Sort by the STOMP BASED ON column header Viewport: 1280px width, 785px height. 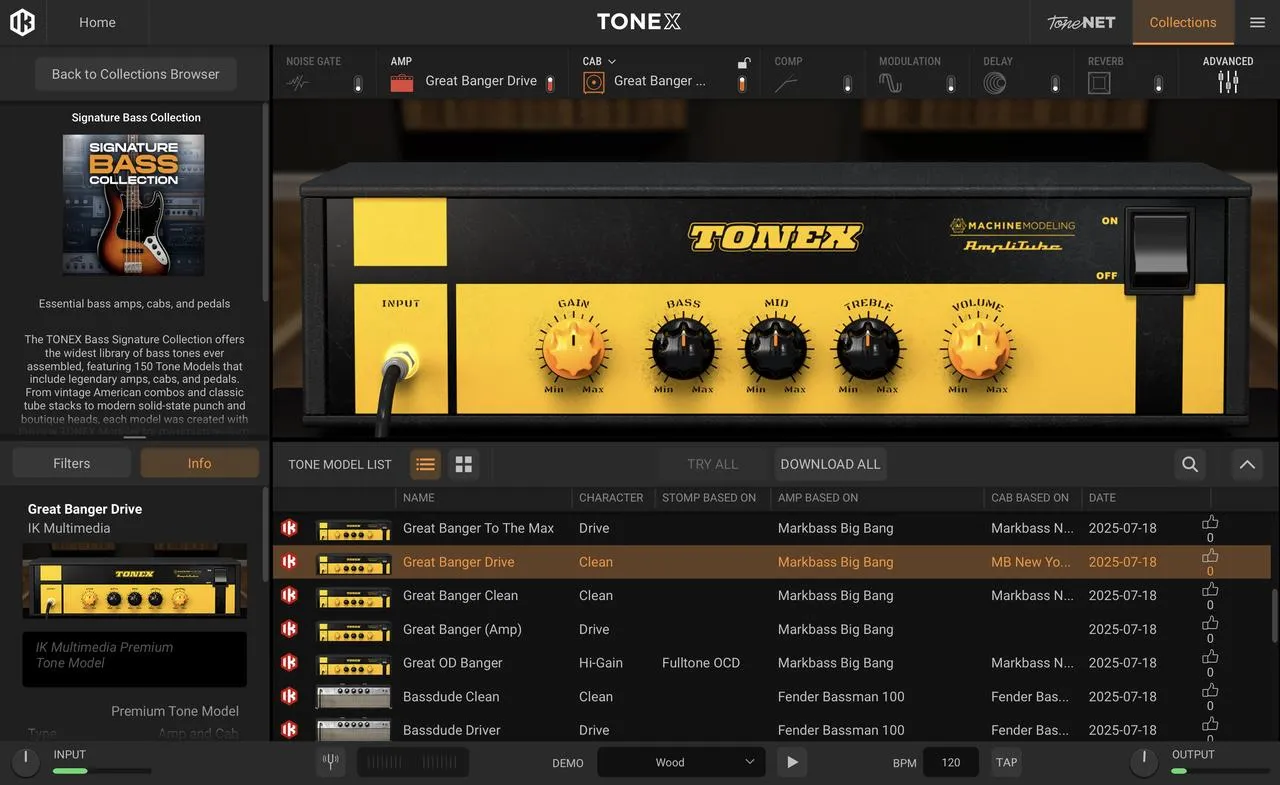coord(709,497)
